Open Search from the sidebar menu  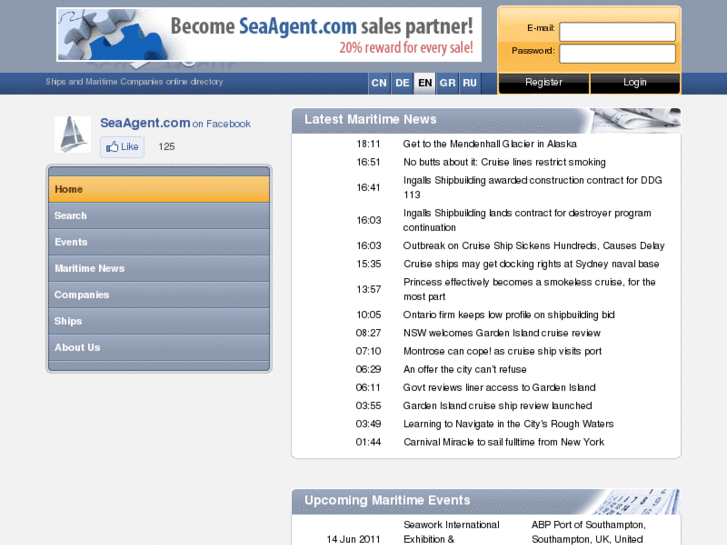pyautogui.click(x=159, y=216)
